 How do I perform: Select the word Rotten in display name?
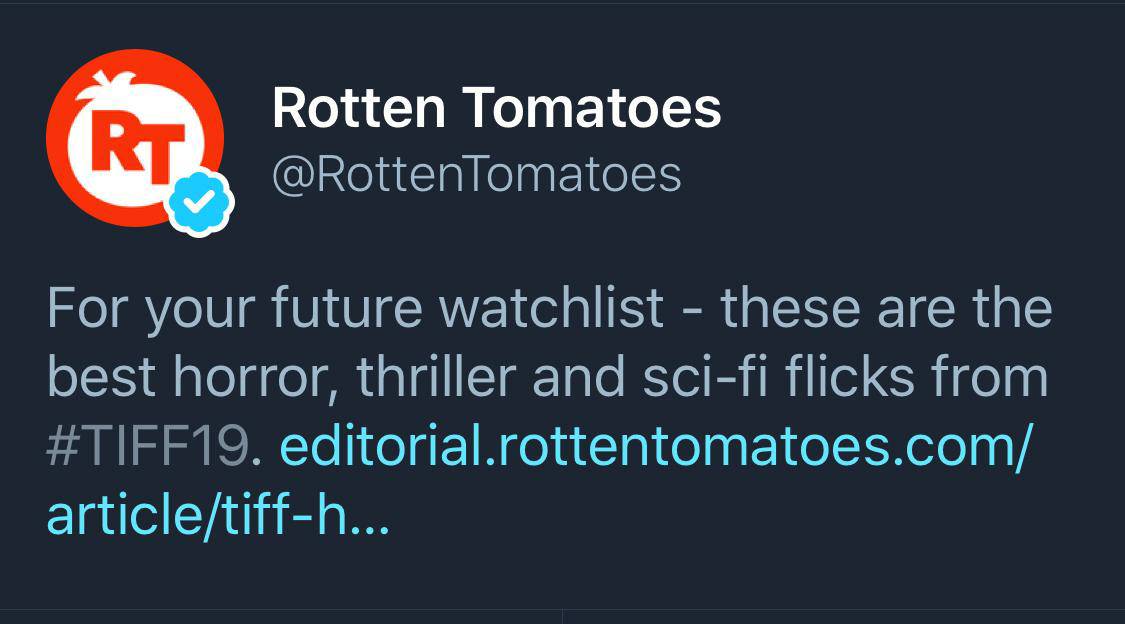359,108
